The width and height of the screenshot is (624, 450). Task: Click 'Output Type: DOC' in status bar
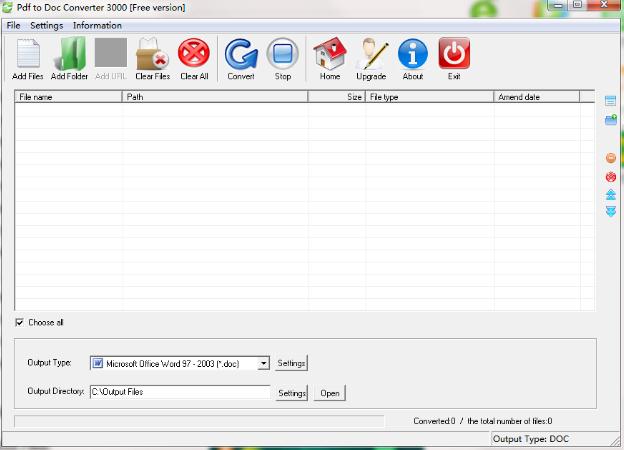[x=531, y=439]
